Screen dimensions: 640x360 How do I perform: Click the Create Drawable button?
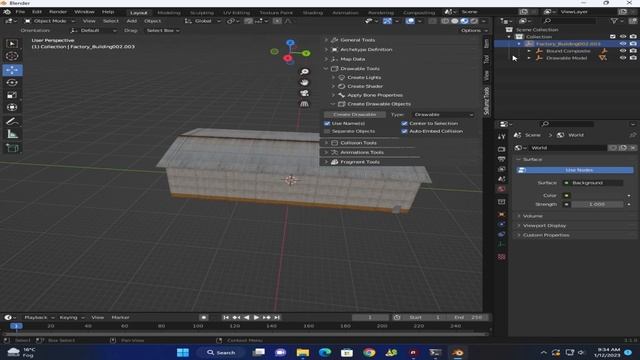354,115
